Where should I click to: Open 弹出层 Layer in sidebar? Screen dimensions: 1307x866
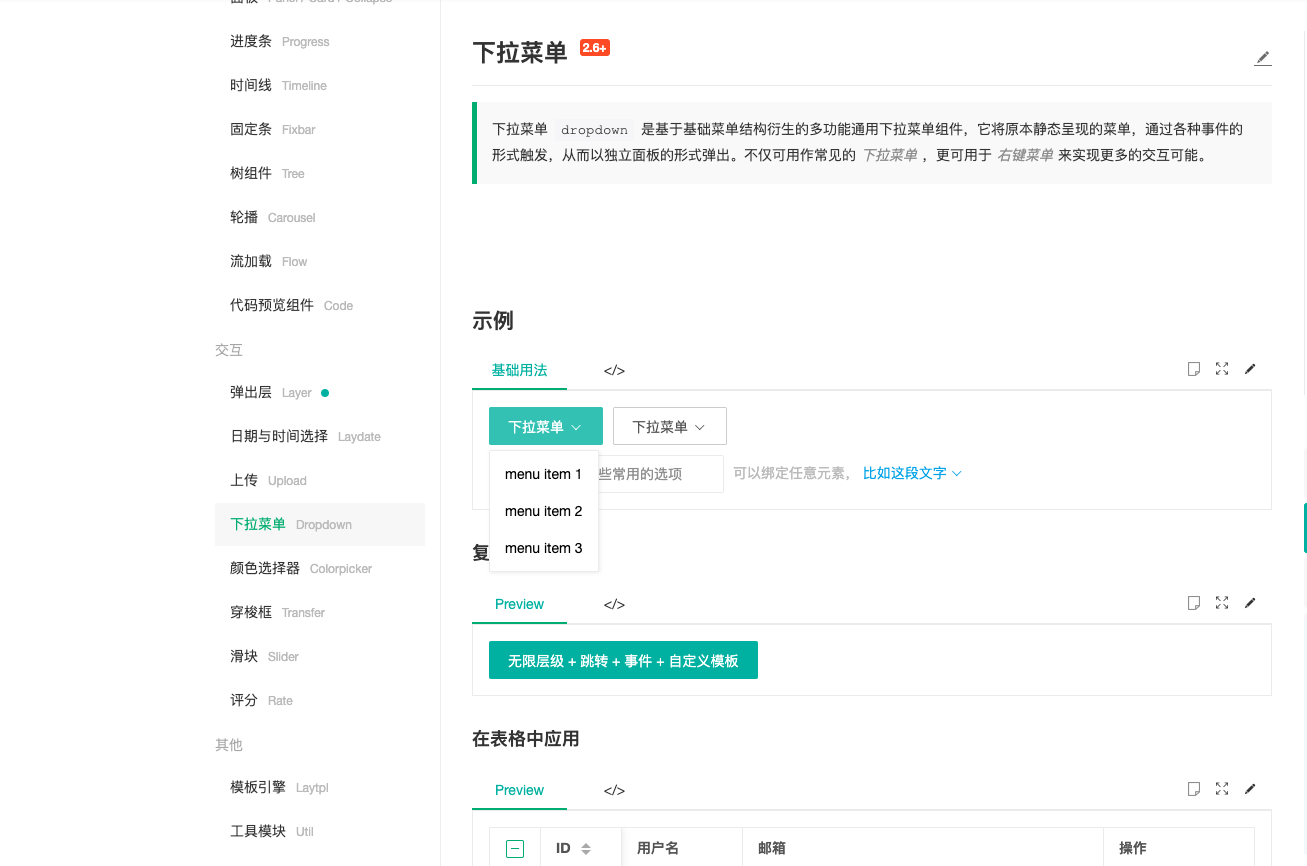[320, 392]
